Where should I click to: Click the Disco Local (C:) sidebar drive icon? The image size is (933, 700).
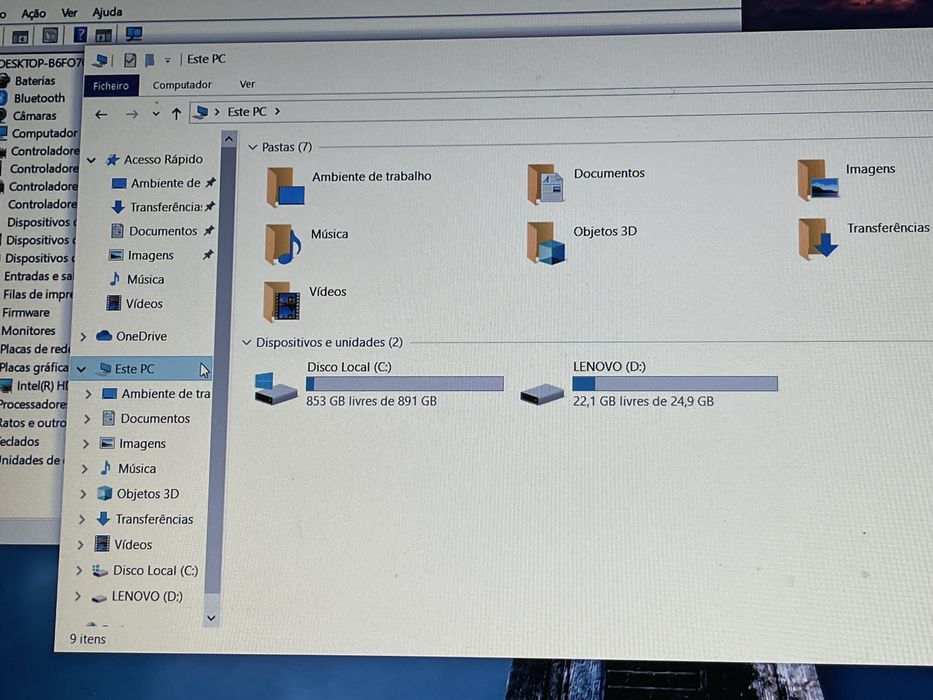[99, 570]
